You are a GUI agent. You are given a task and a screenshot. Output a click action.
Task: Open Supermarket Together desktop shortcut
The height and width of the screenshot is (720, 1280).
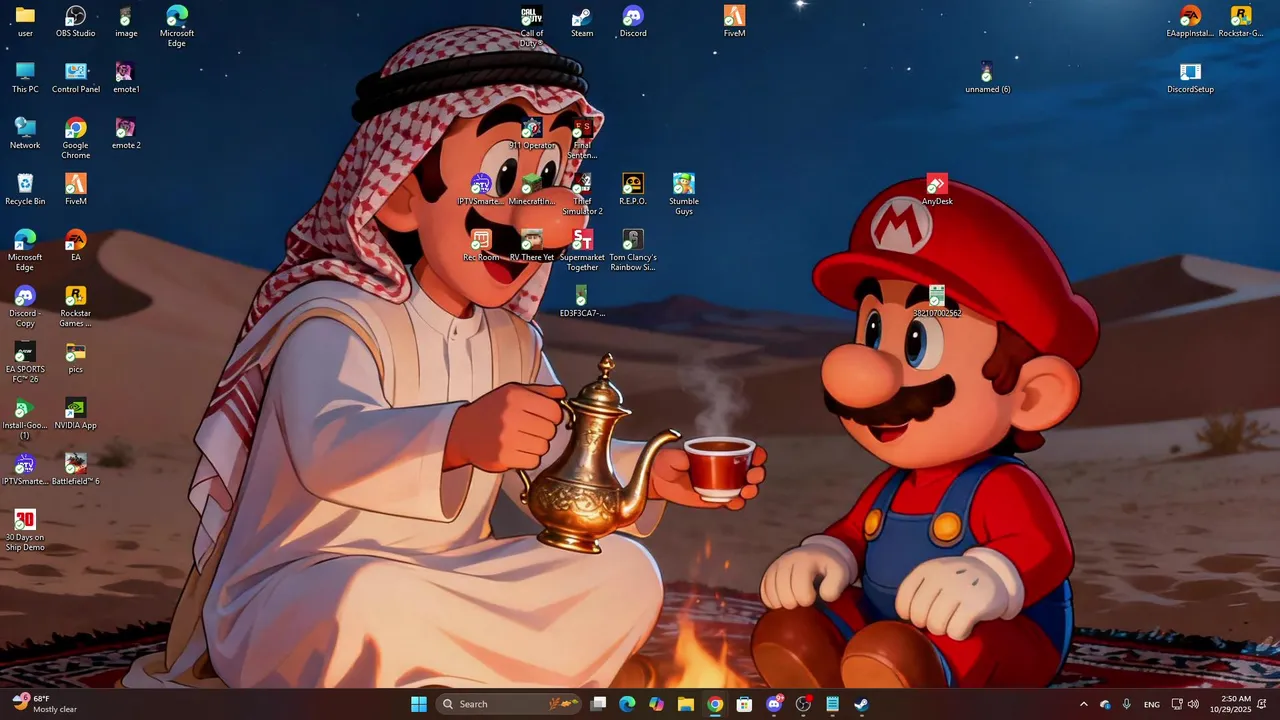tap(582, 250)
